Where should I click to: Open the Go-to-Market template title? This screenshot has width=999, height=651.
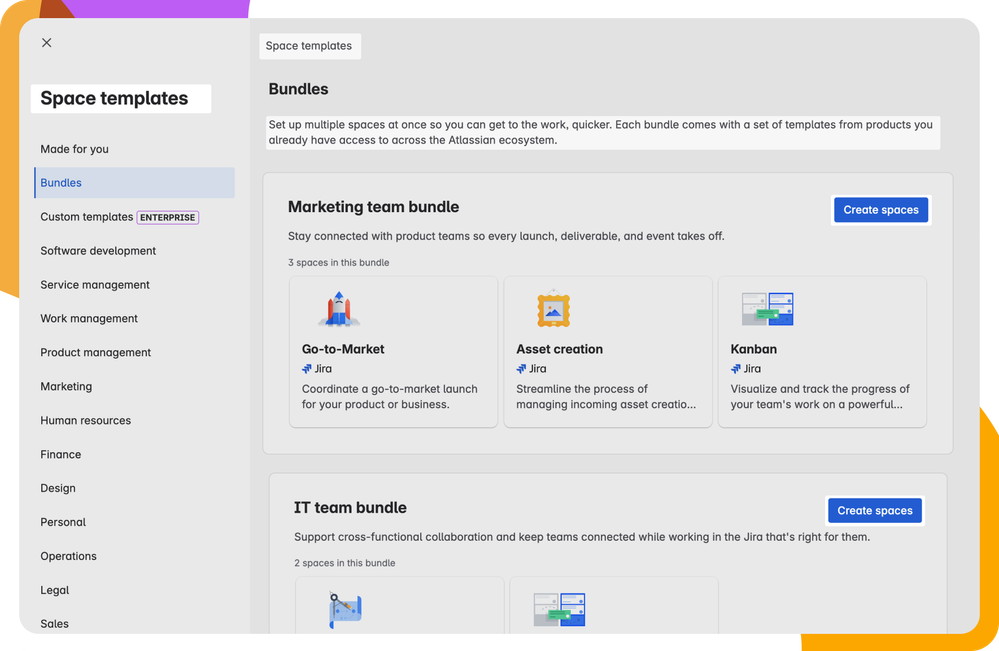click(x=343, y=349)
